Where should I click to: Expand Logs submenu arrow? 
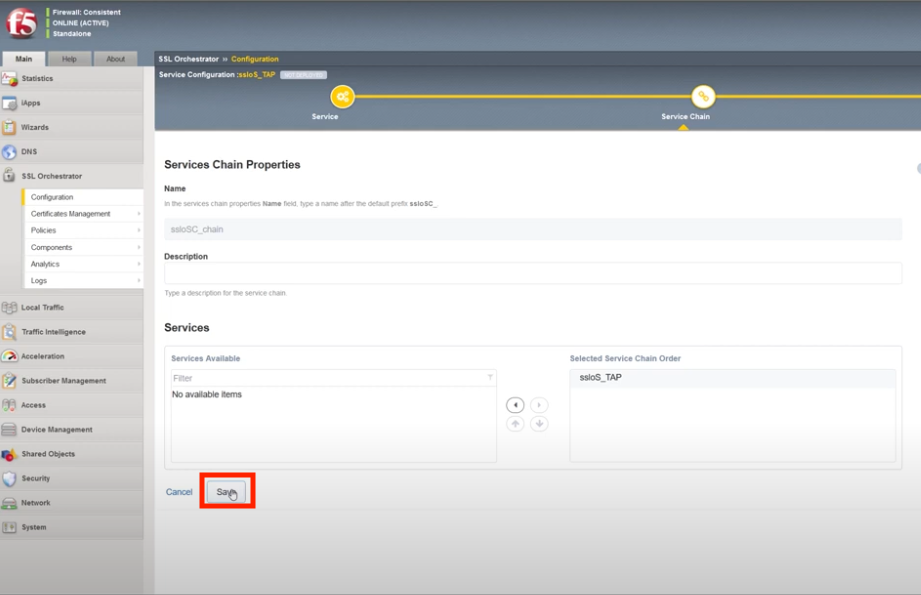139,280
